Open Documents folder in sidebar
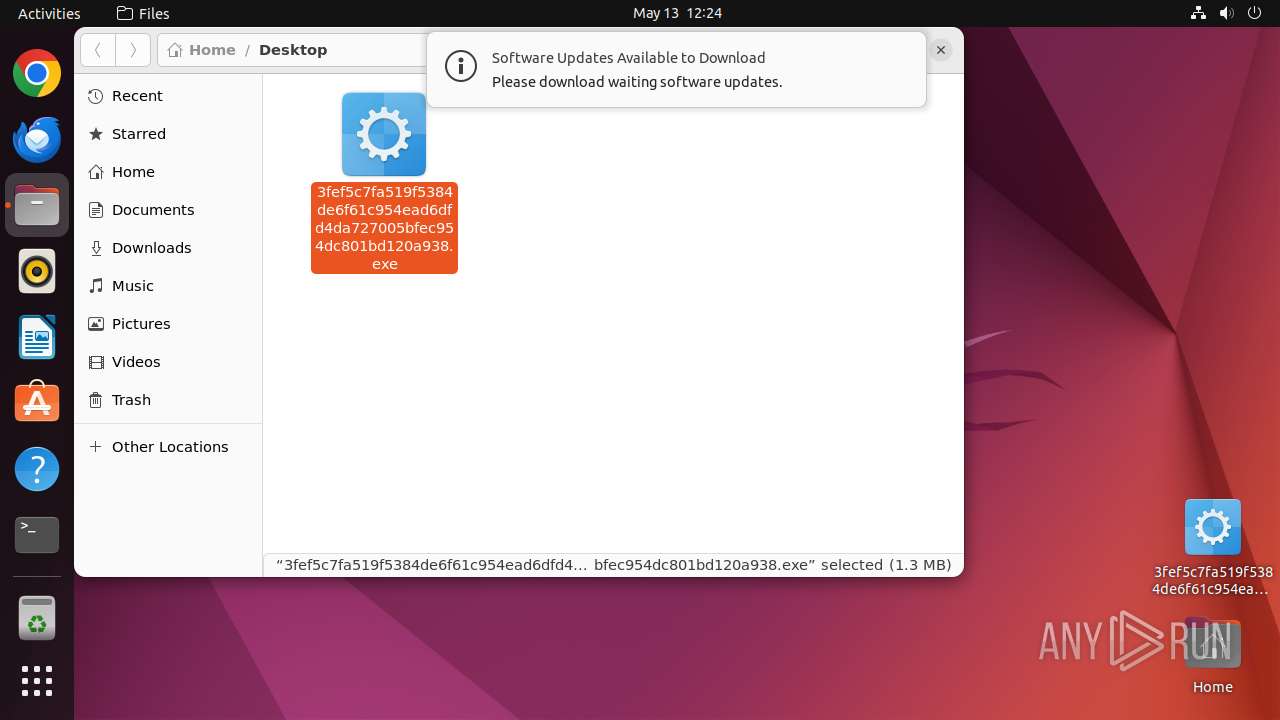Image resolution: width=1280 pixels, height=720 pixels. (x=168, y=210)
